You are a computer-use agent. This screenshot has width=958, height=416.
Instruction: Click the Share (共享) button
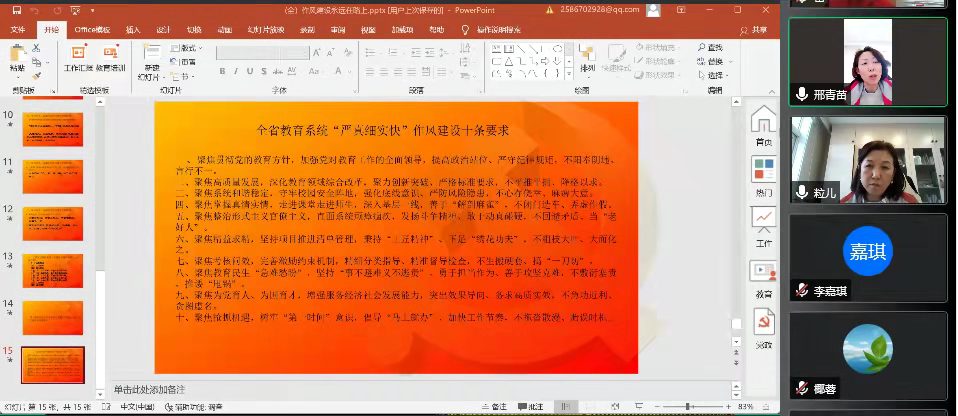tap(753, 29)
